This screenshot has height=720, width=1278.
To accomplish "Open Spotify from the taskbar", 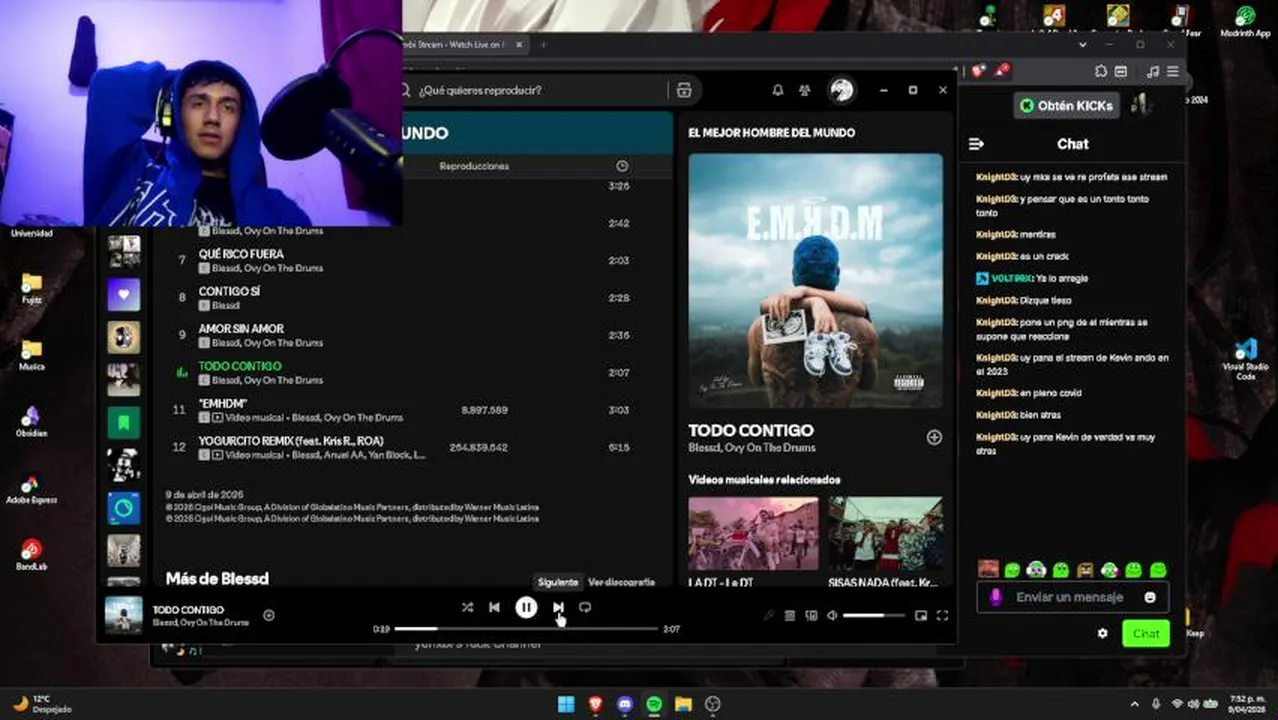I will coord(654,704).
